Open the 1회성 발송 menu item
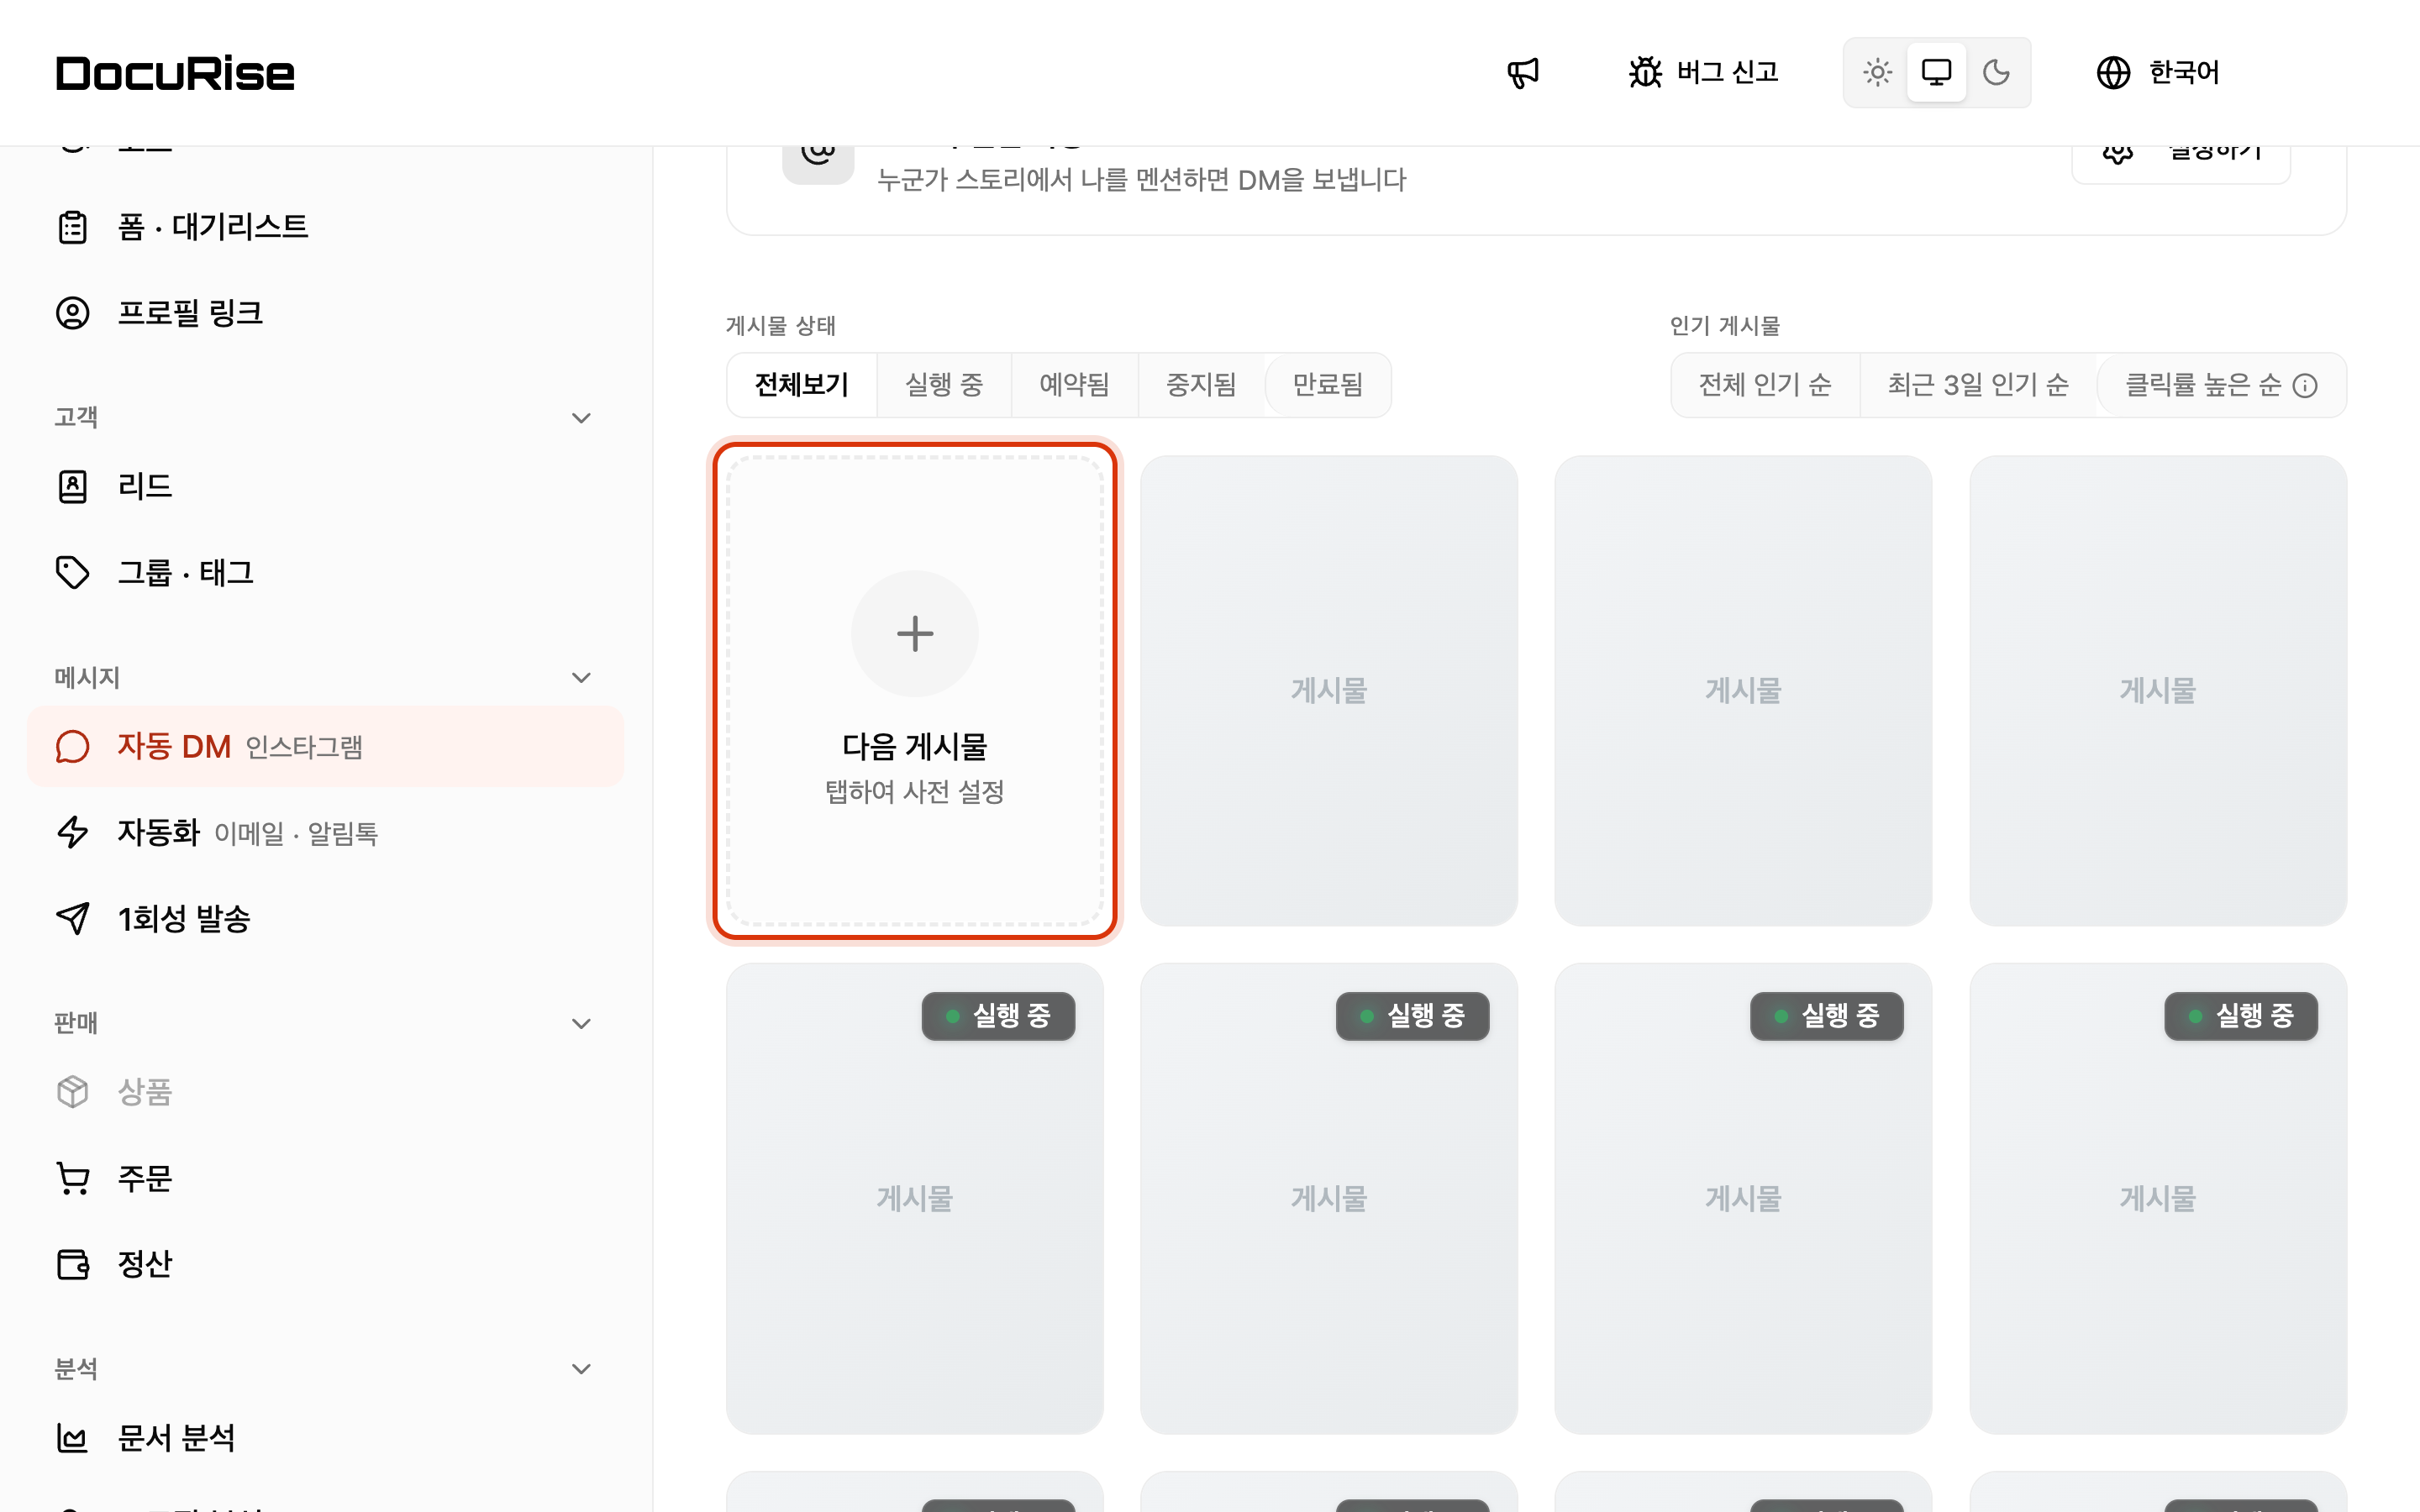 [x=326, y=918]
